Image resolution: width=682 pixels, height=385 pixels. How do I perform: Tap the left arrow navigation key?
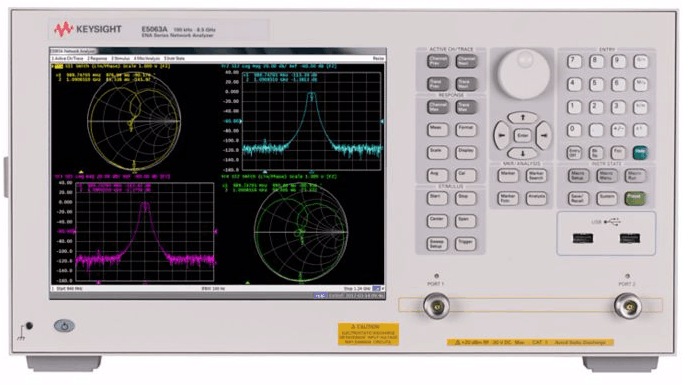pyautogui.click(x=501, y=135)
